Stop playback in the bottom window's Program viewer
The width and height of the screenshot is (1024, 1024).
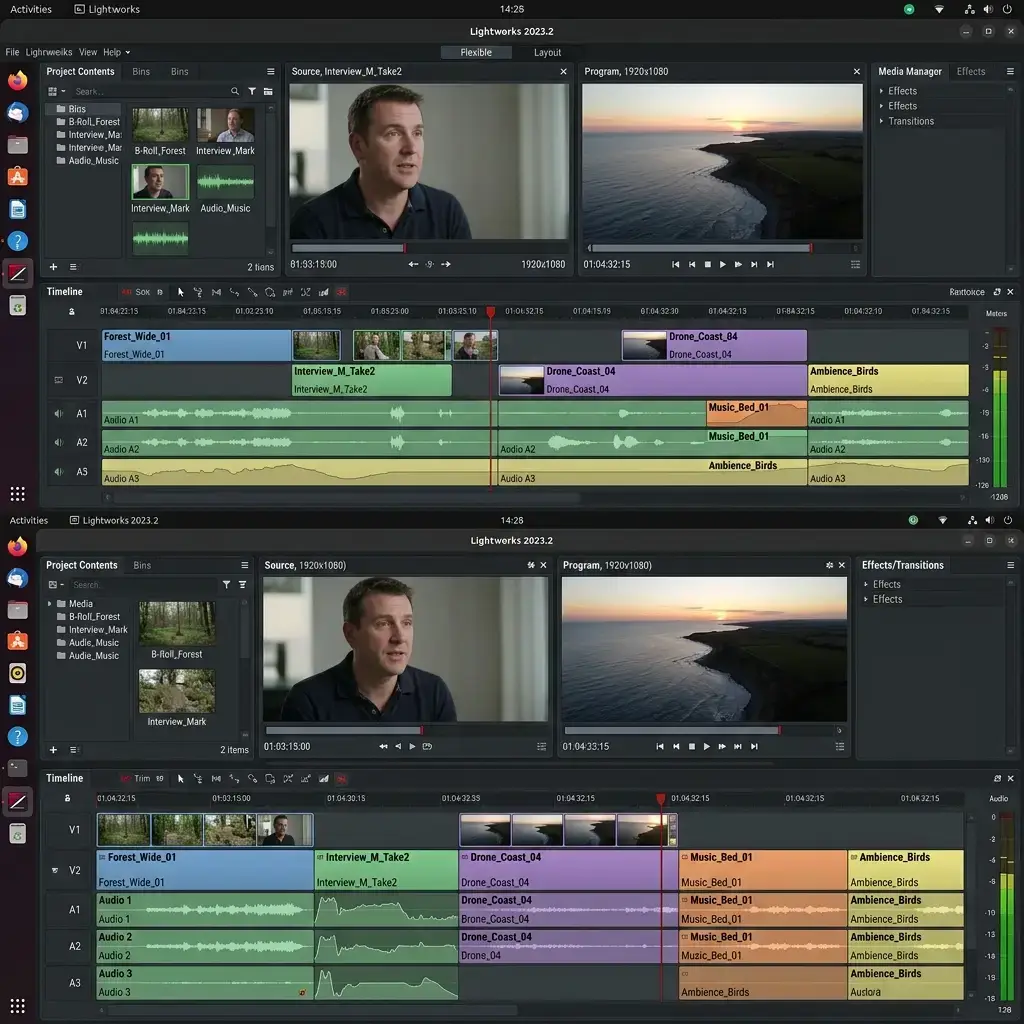(692, 746)
